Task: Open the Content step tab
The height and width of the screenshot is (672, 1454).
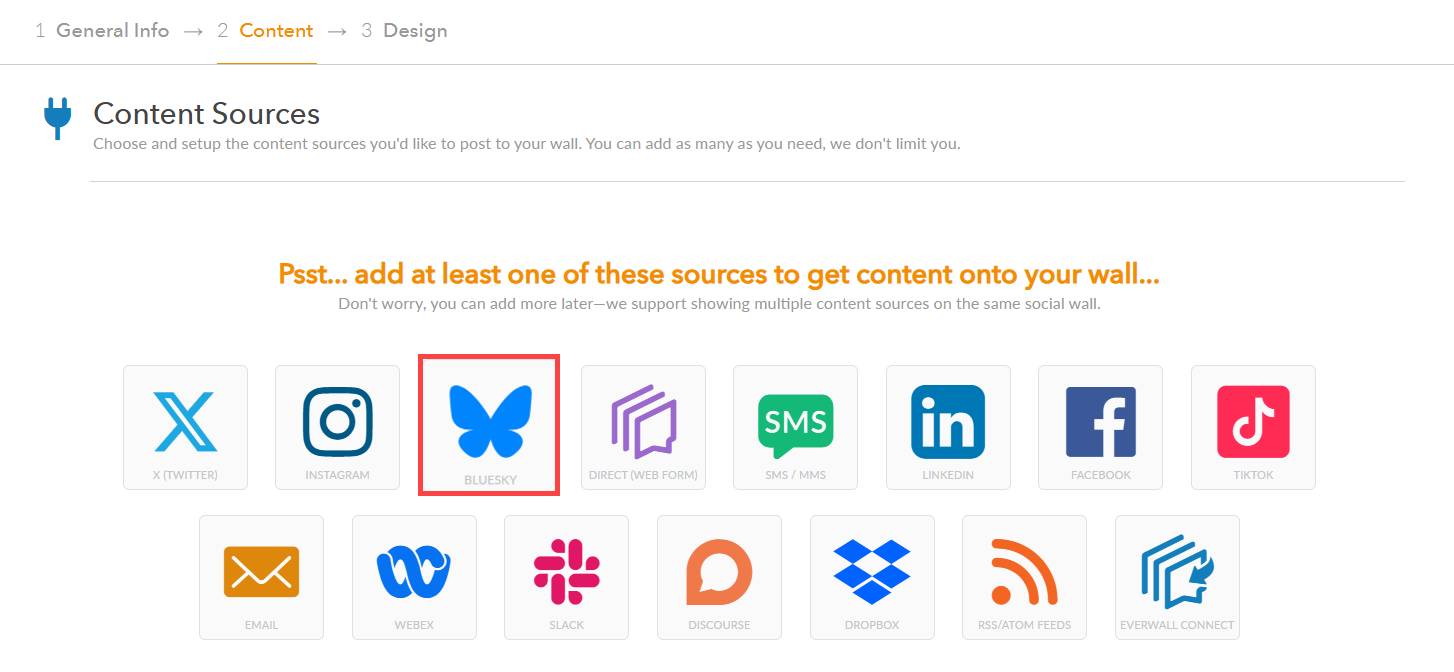Action: click(x=266, y=31)
